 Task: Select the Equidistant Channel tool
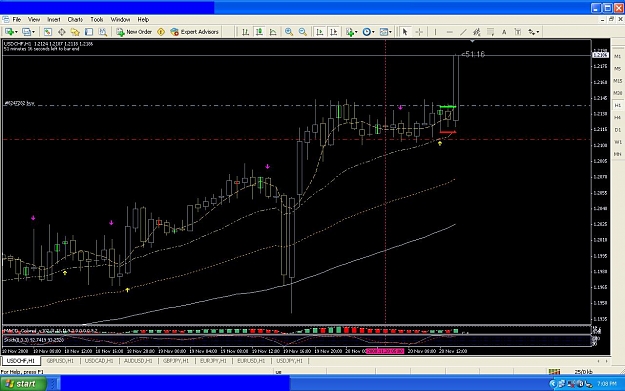pyautogui.click(x=476, y=32)
